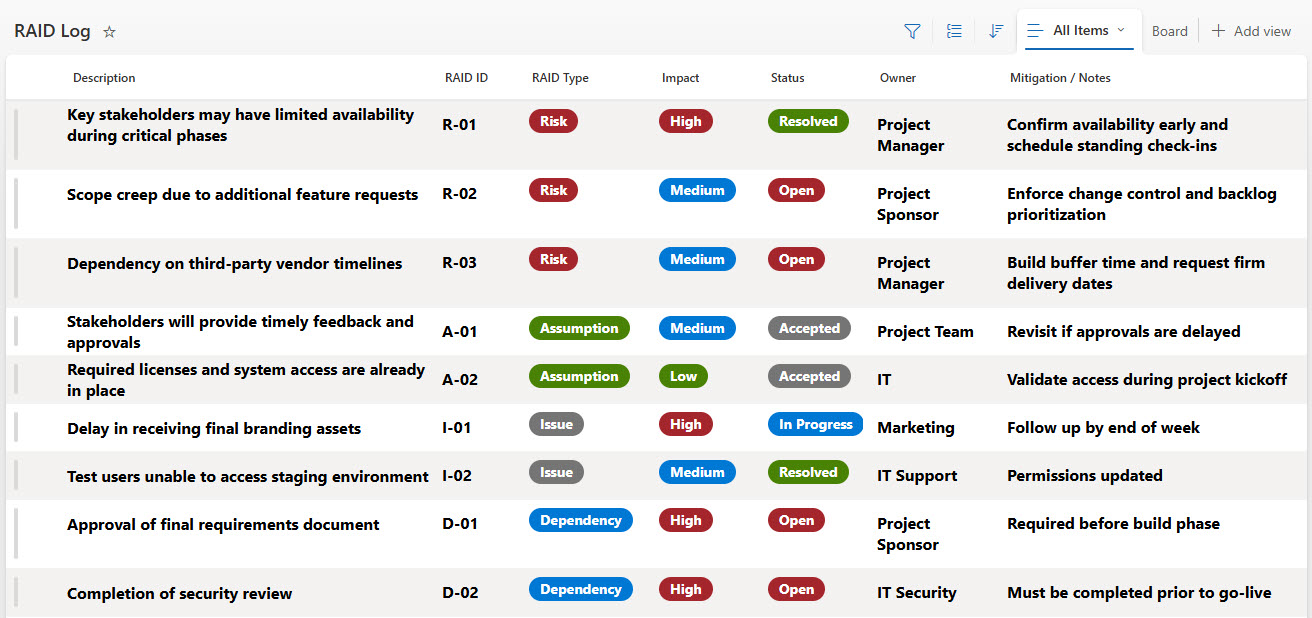Favorite the RAID Log list with the star
The width and height of the screenshot is (1312, 618).
click(x=110, y=32)
